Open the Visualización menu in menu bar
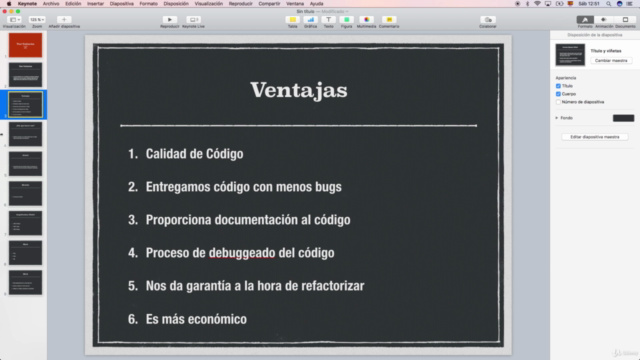The width and height of the screenshot is (640, 360). (x=209, y=4)
